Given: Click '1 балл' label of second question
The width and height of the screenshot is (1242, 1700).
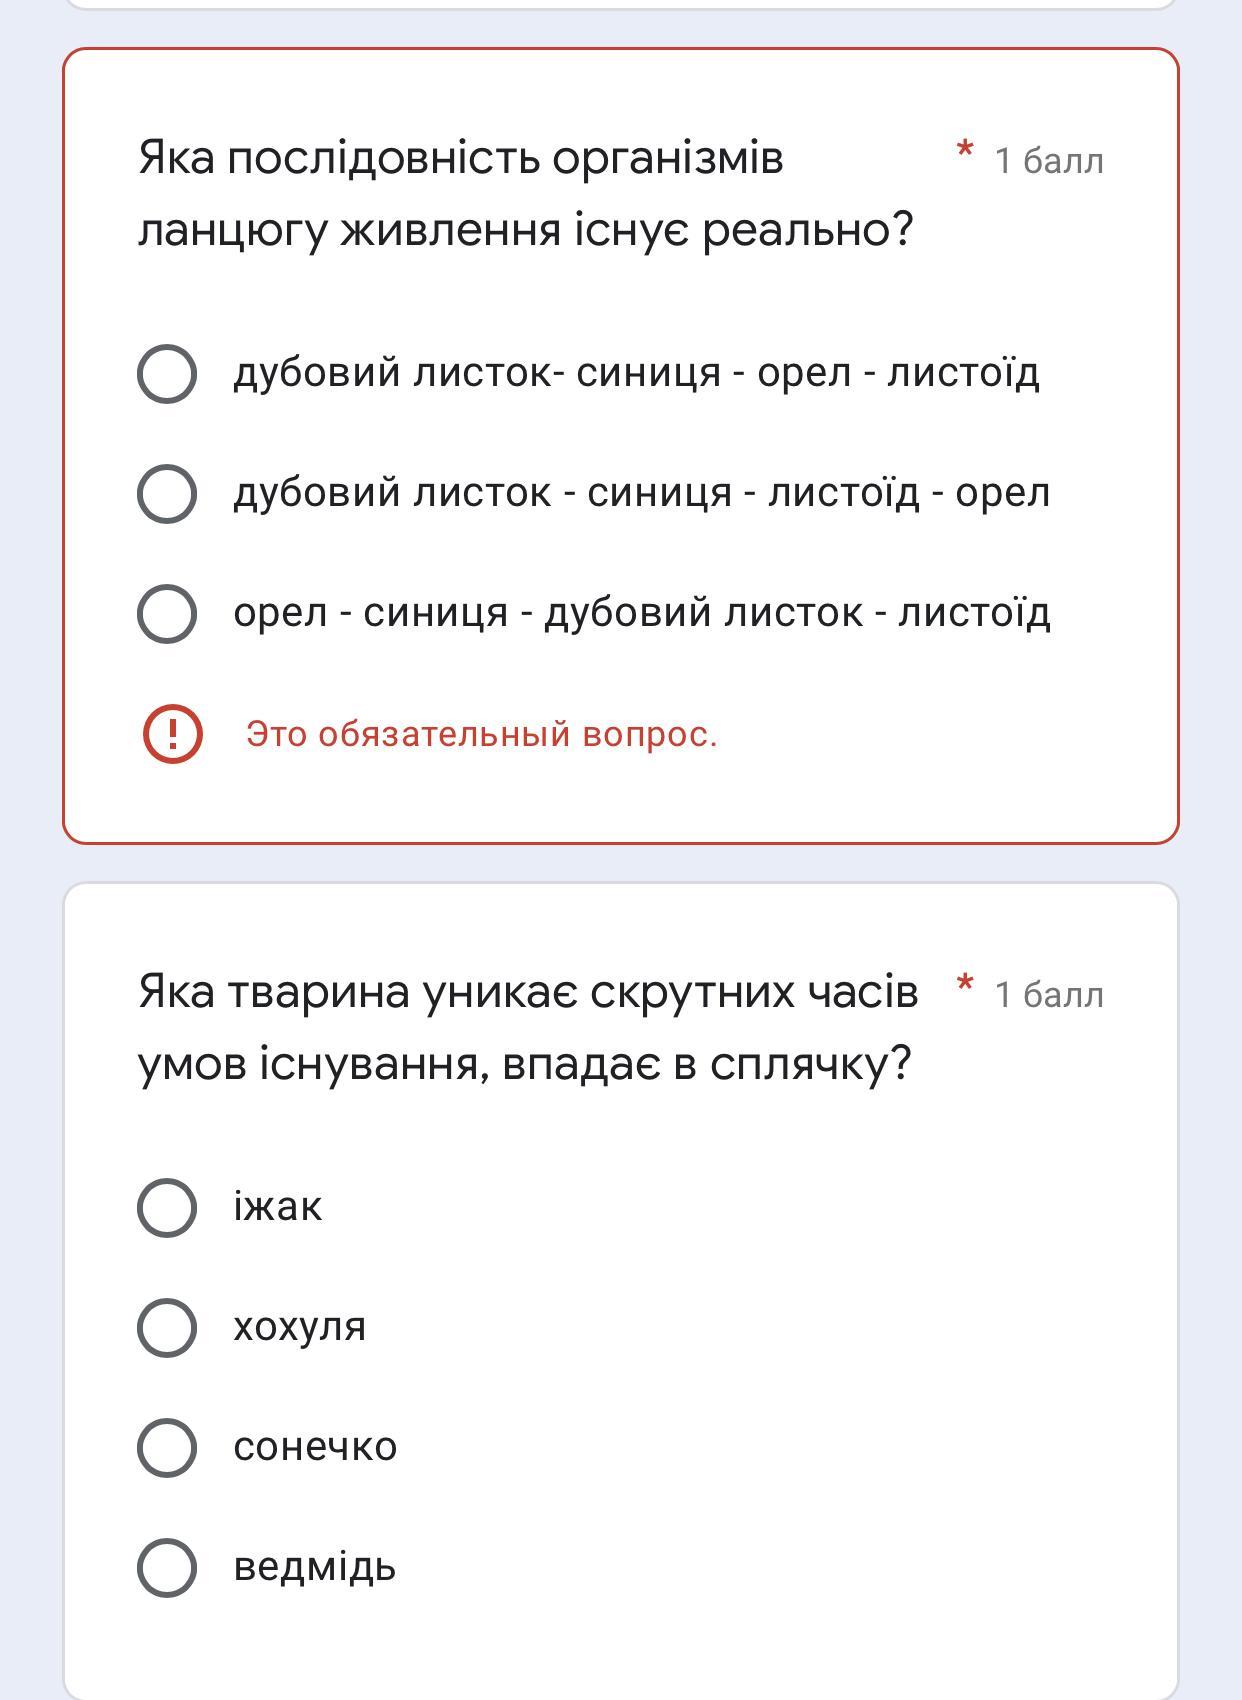Looking at the screenshot, I should (1049, 995).
